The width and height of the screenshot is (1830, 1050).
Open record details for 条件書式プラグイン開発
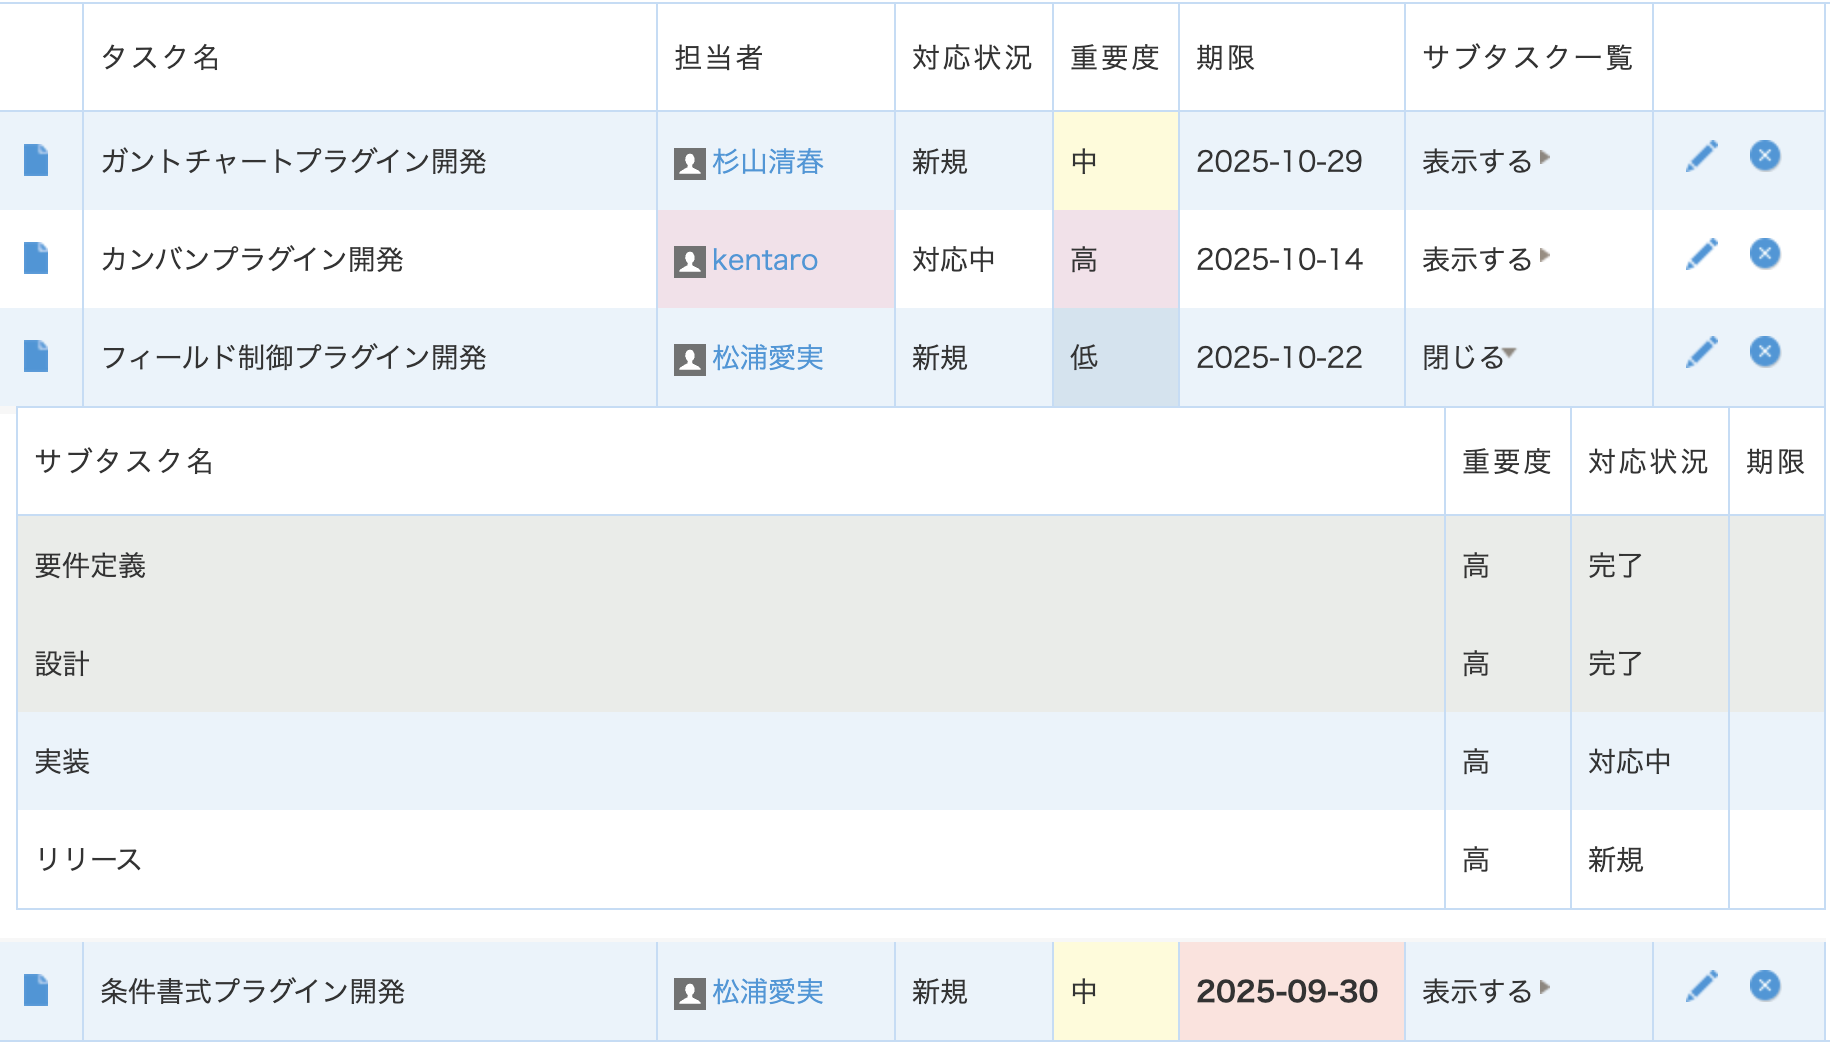pyautogui.click(x=36, y=990)
